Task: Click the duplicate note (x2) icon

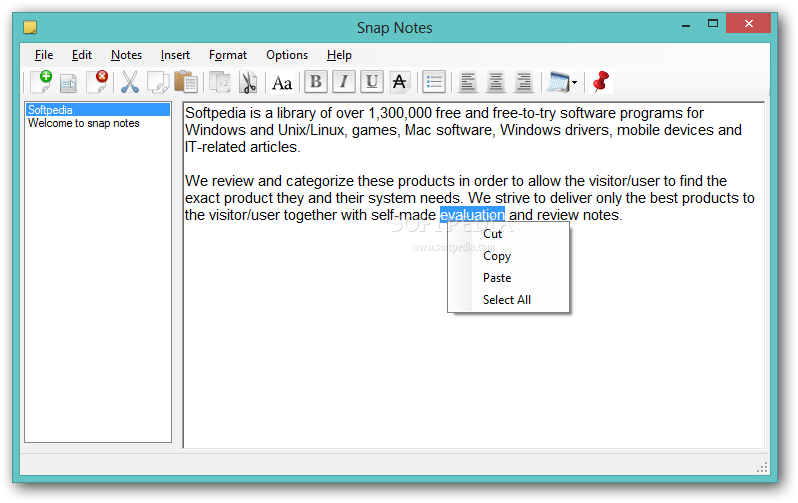Action: (x=220, y=82)
